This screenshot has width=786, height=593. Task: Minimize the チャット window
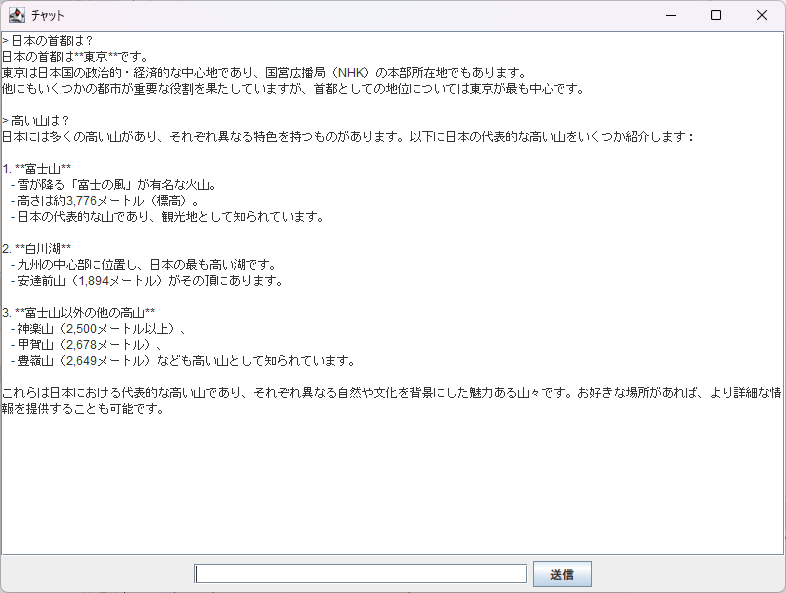[x=670, y=15]
